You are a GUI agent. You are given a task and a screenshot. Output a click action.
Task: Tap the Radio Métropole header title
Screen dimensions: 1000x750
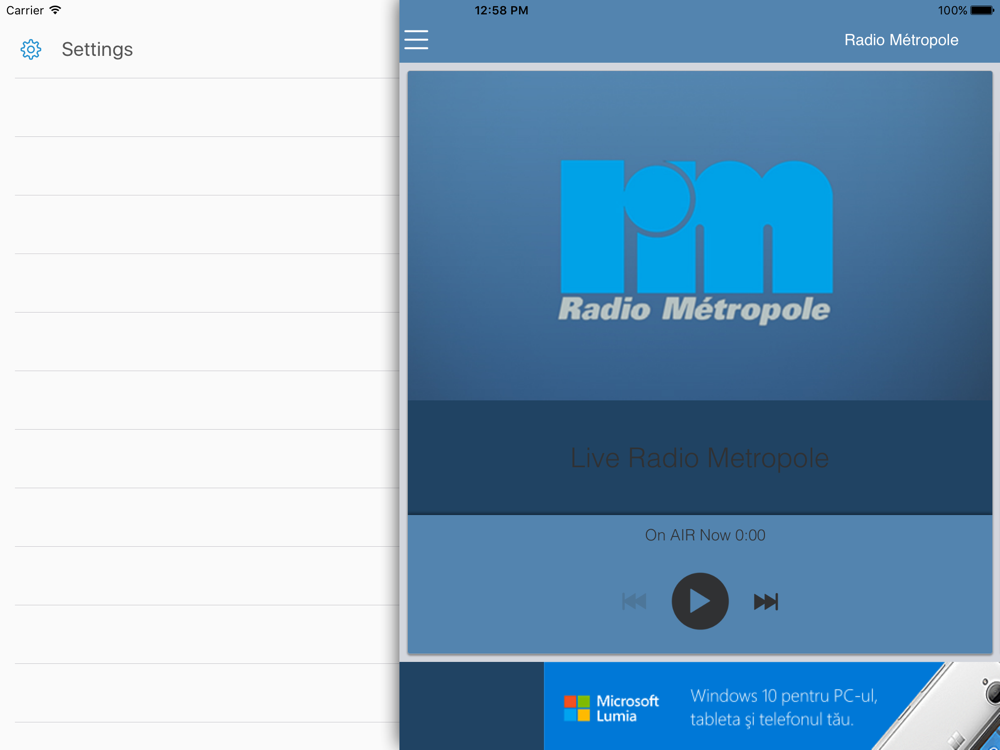click(x=901, y=40)
